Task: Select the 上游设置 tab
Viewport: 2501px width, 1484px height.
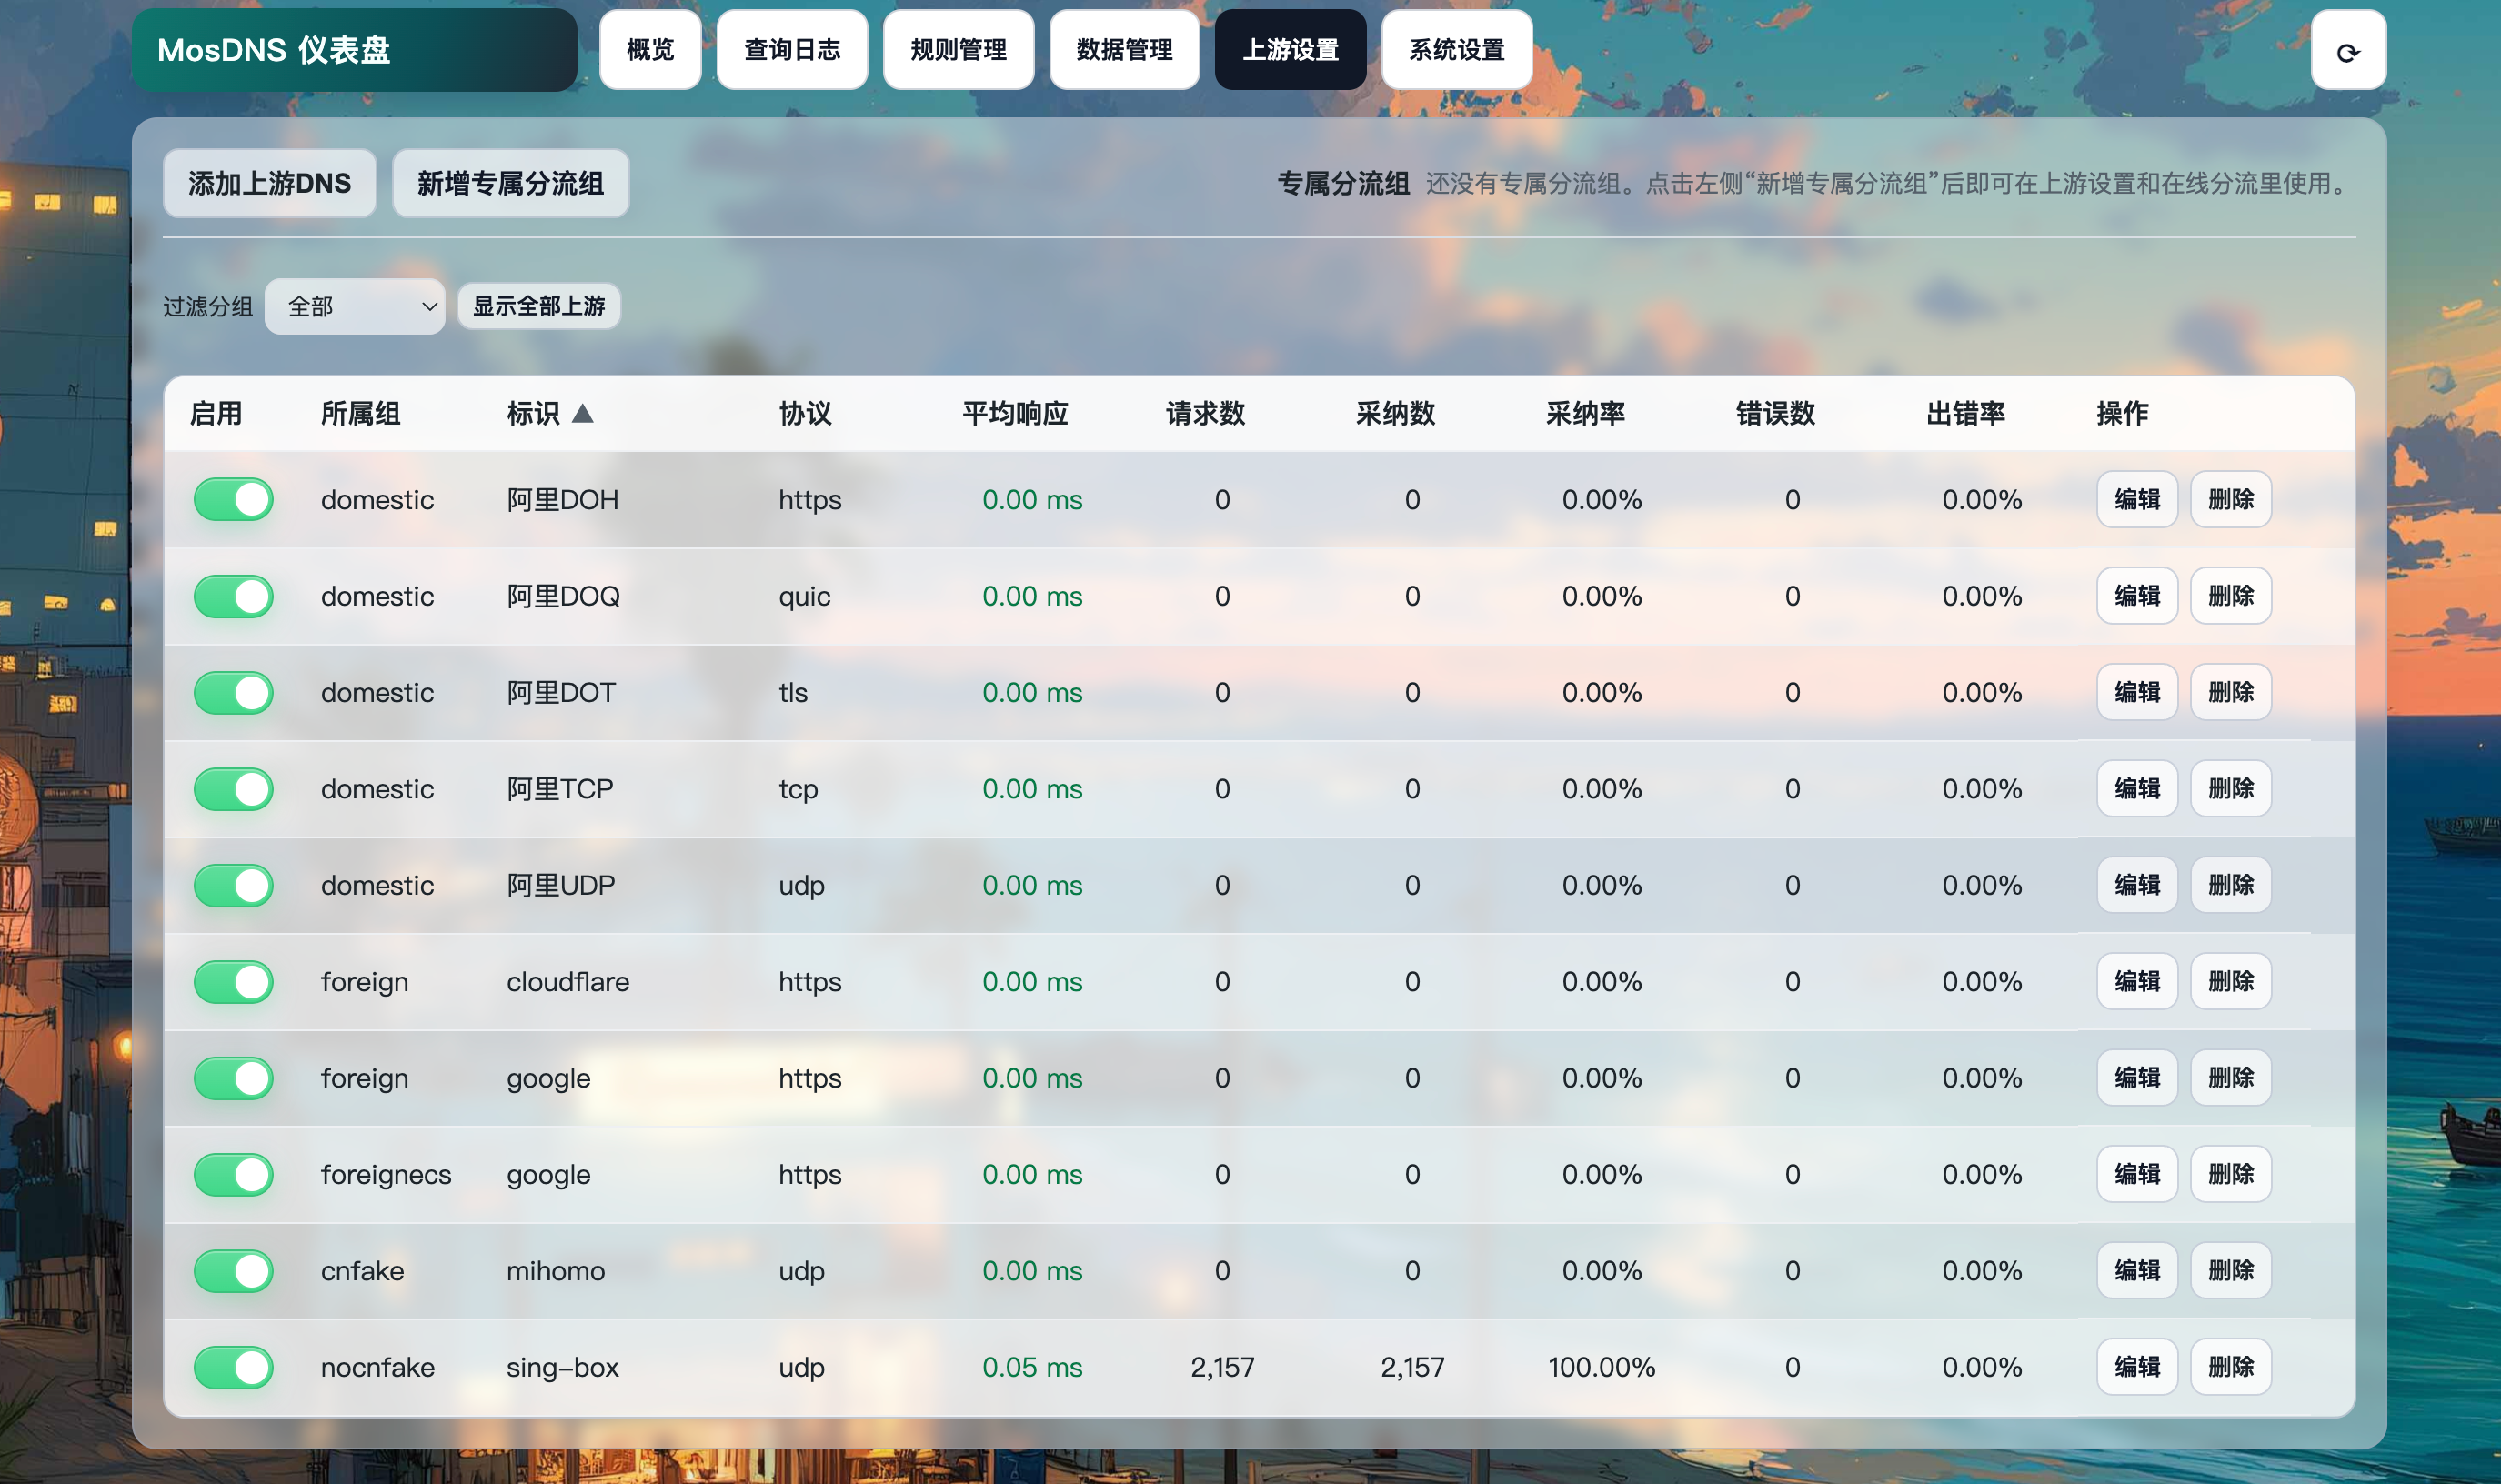Action: point(1290,50)
